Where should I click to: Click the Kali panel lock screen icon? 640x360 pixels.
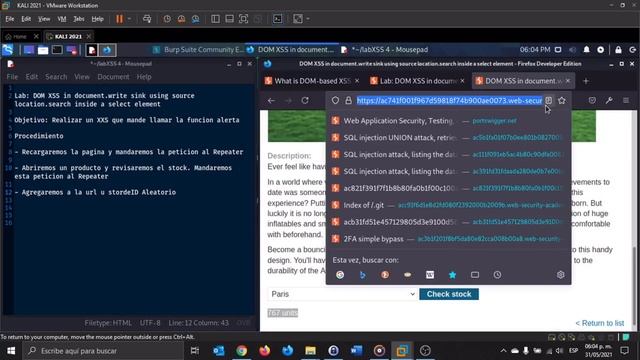[x=618, y=50]
